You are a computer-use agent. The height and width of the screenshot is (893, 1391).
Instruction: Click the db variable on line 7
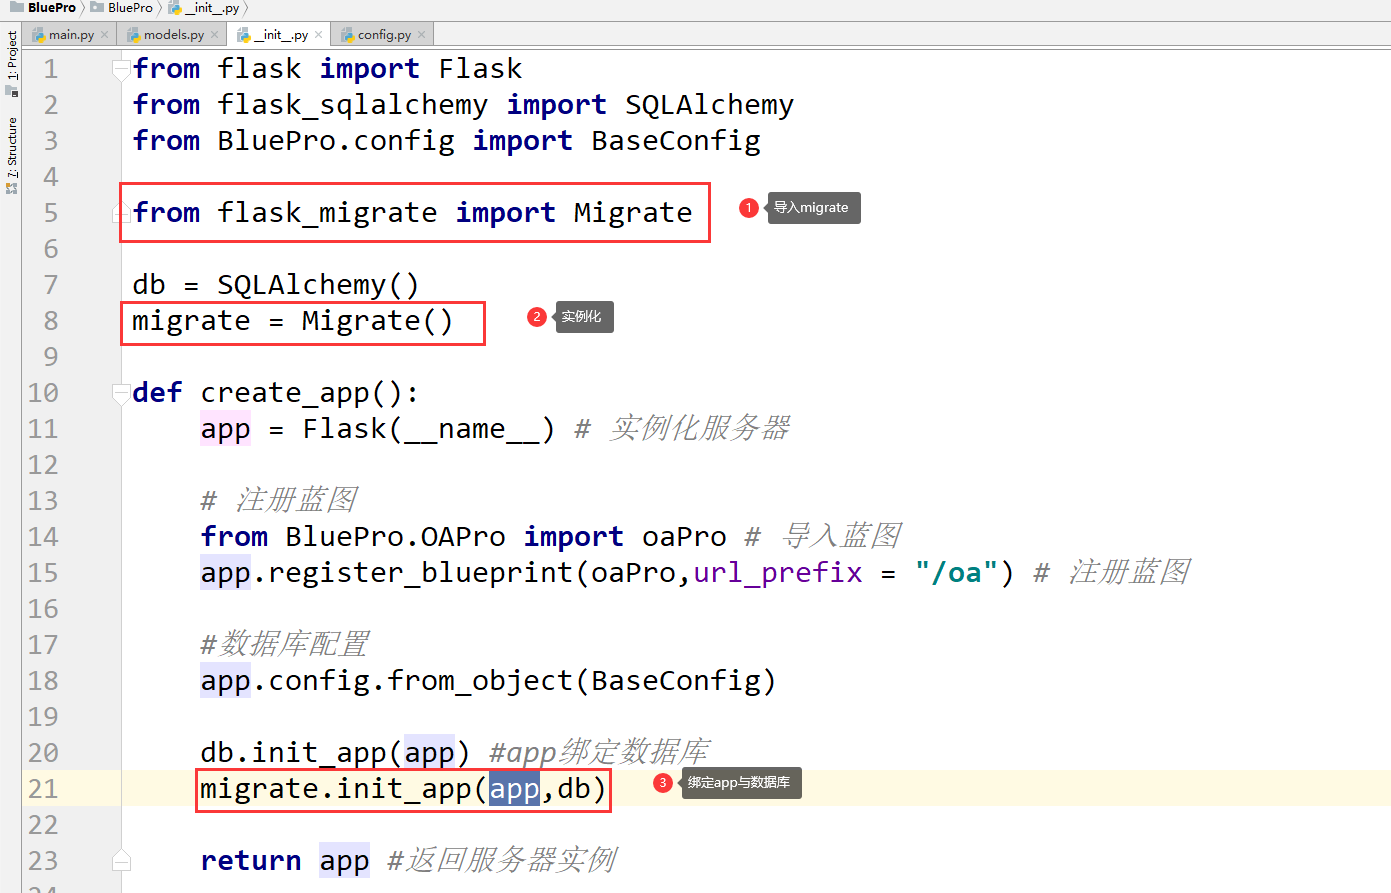pos(149,285)
